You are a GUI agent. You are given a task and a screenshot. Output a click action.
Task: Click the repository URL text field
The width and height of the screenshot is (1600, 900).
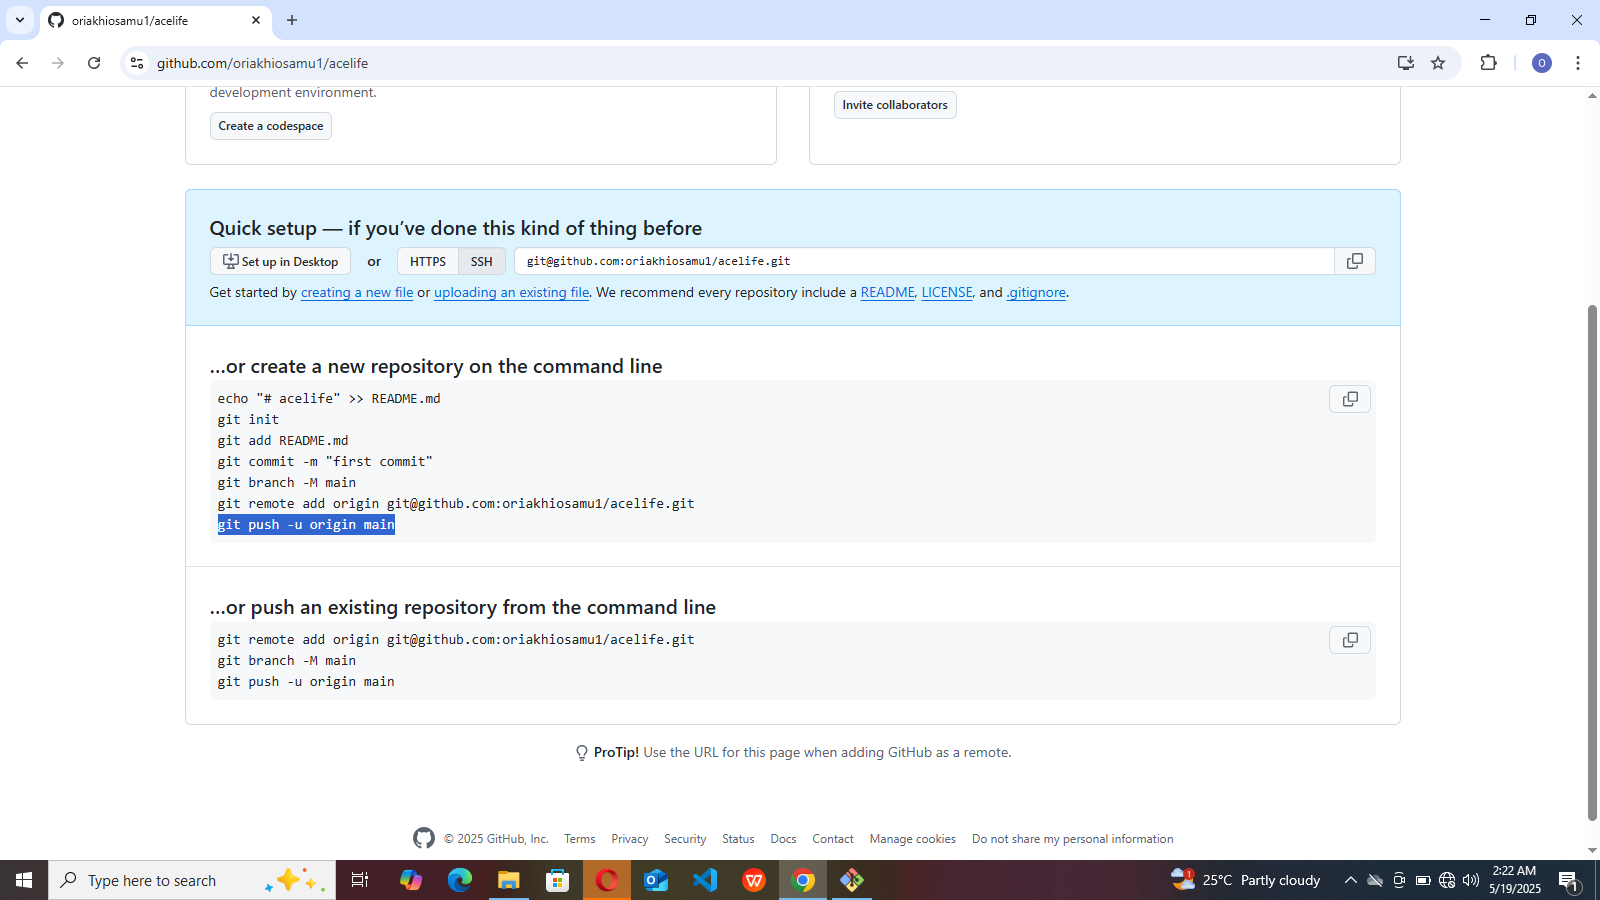coord(925,261)
